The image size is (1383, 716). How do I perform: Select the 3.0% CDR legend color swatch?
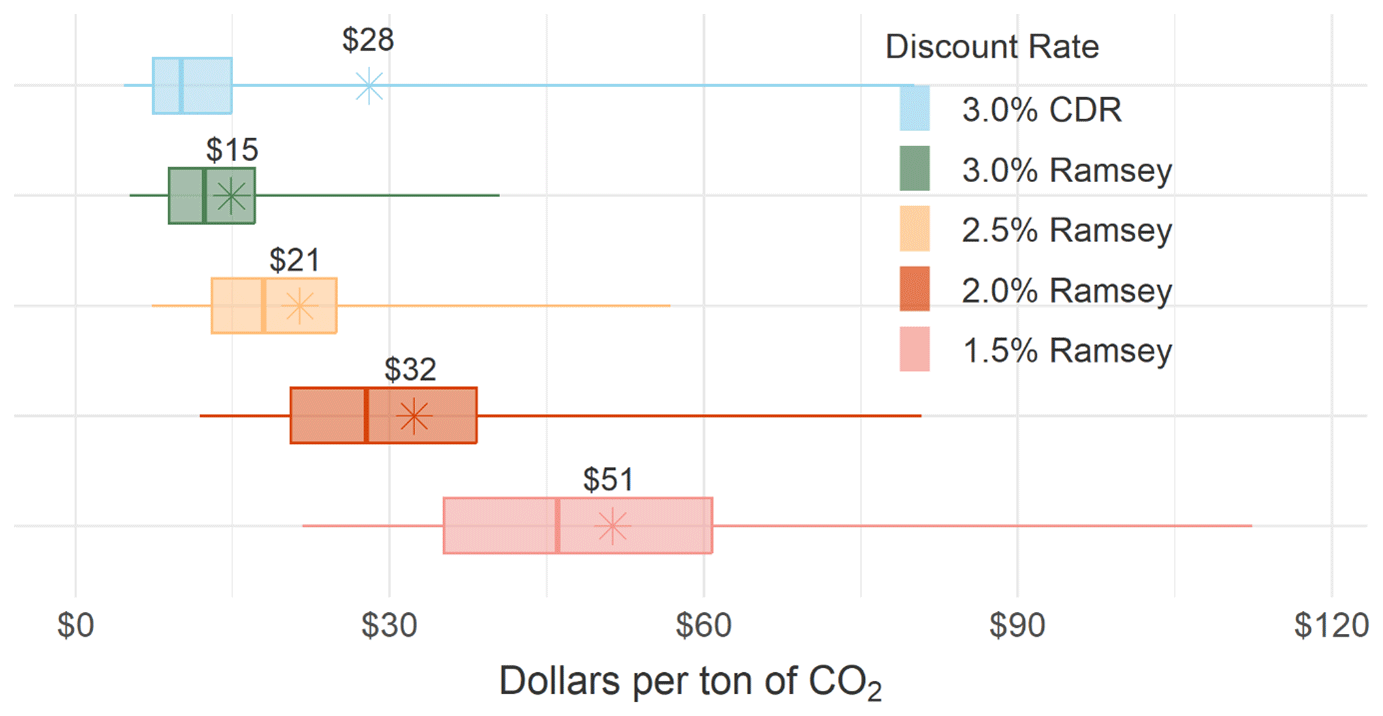(914, 109)
